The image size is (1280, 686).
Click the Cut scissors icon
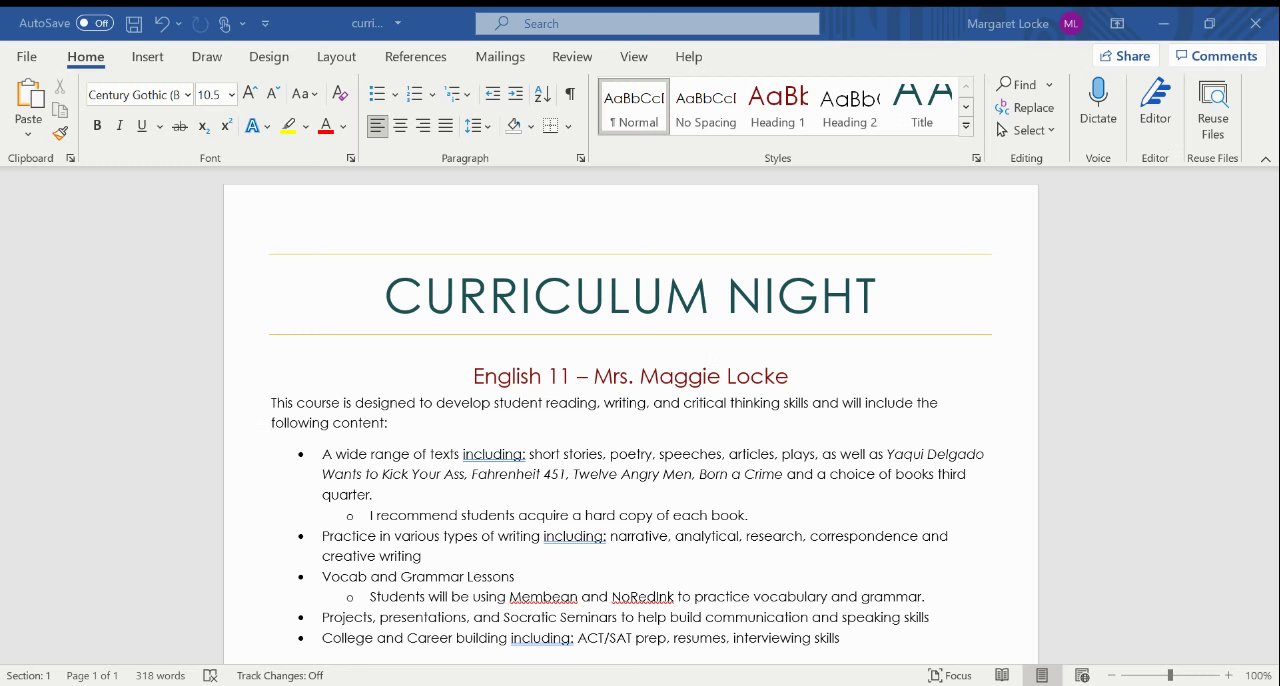click(x=60, y=87)
